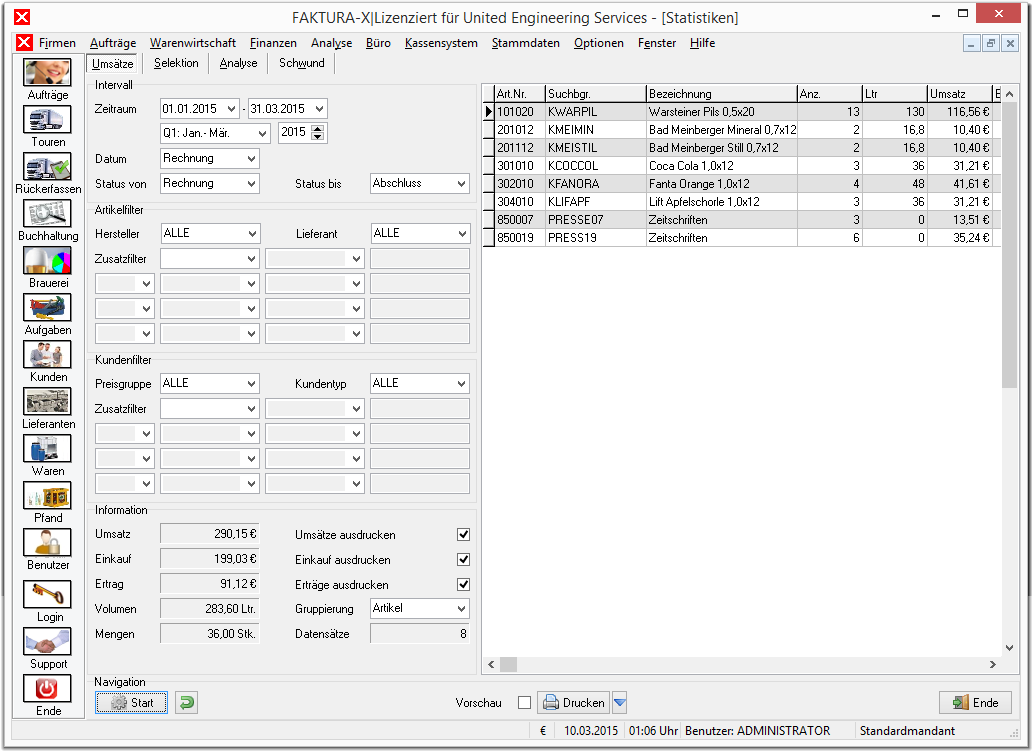Open the Kassensystem menu
This screenshot has width=1032, height=751.
pyautogui.click(x=441, y=43)
